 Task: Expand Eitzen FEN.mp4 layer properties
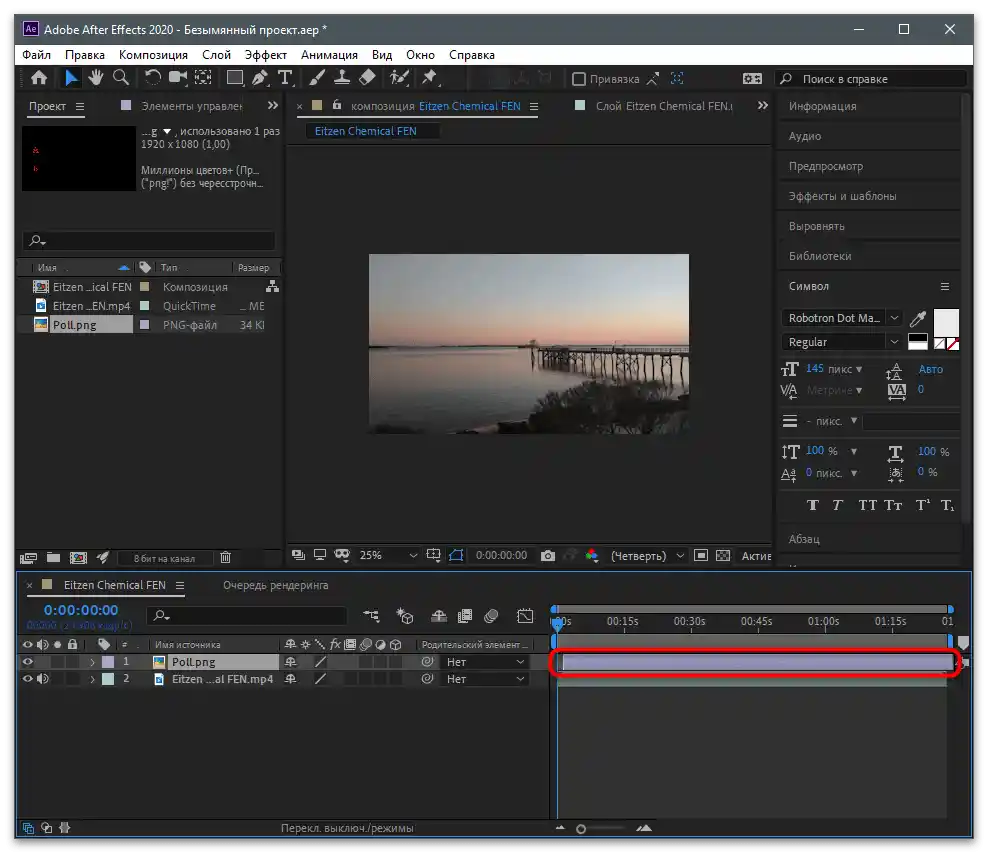tap(93, 679)
